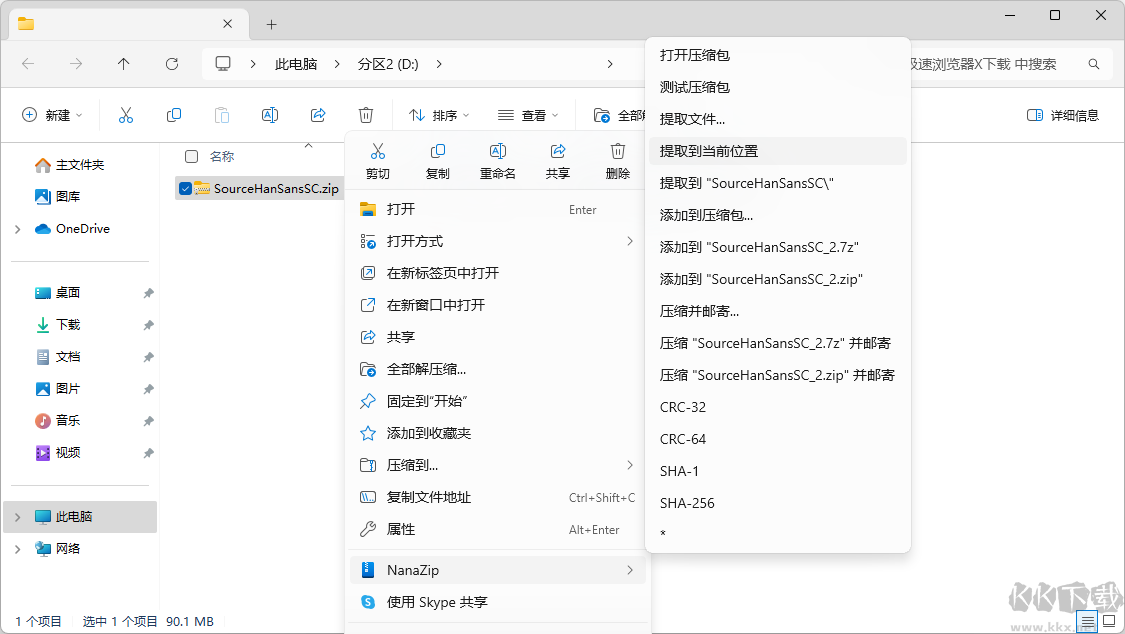Viewport: 1125px width, 634px height.
Task: Expand the 网络 tree node
Action: click(18, 549)
